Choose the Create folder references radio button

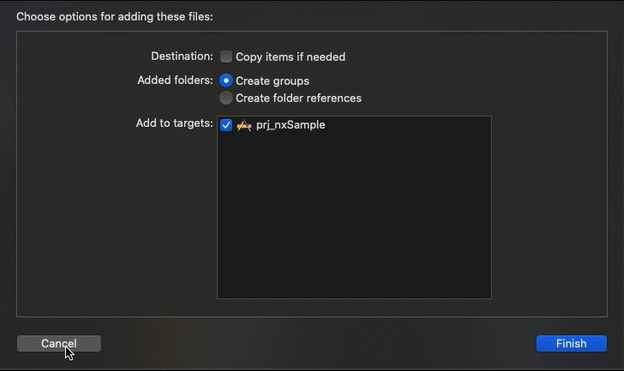tap(226, 98)
